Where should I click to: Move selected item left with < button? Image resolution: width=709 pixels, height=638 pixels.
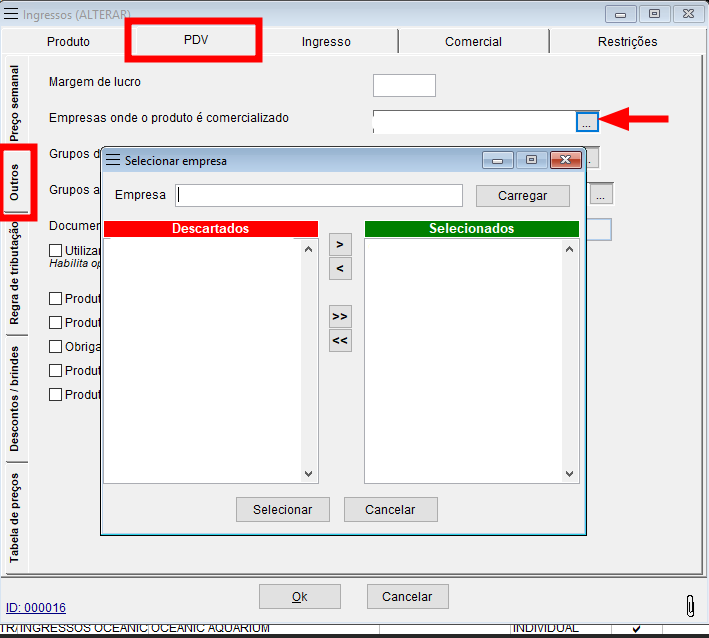click(x=340, y=269)
